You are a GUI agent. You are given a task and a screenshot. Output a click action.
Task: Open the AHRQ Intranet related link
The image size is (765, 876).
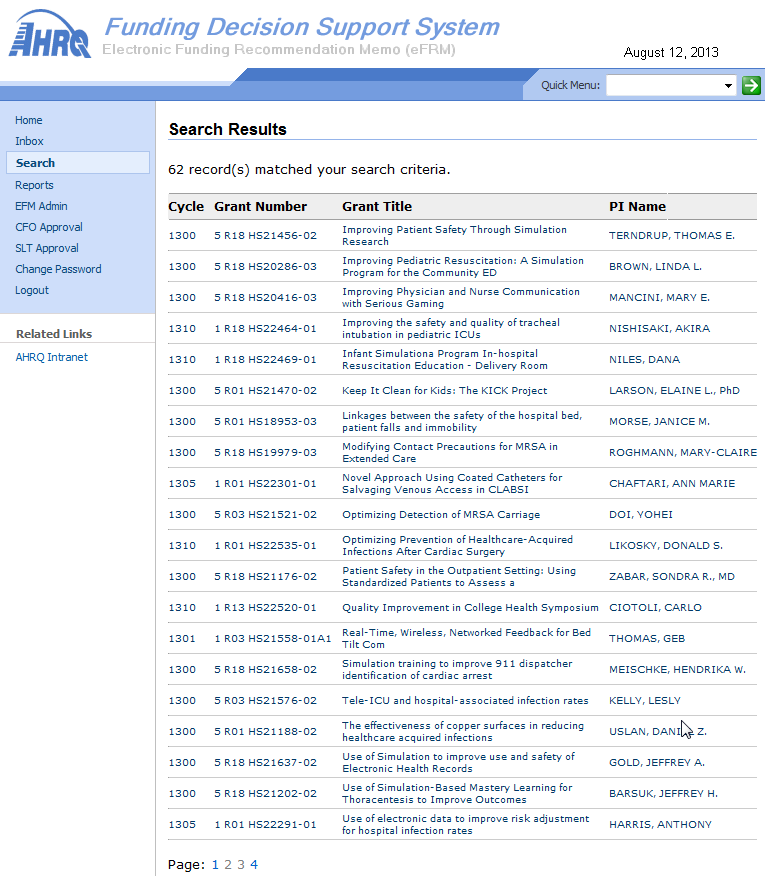[51, 357]
